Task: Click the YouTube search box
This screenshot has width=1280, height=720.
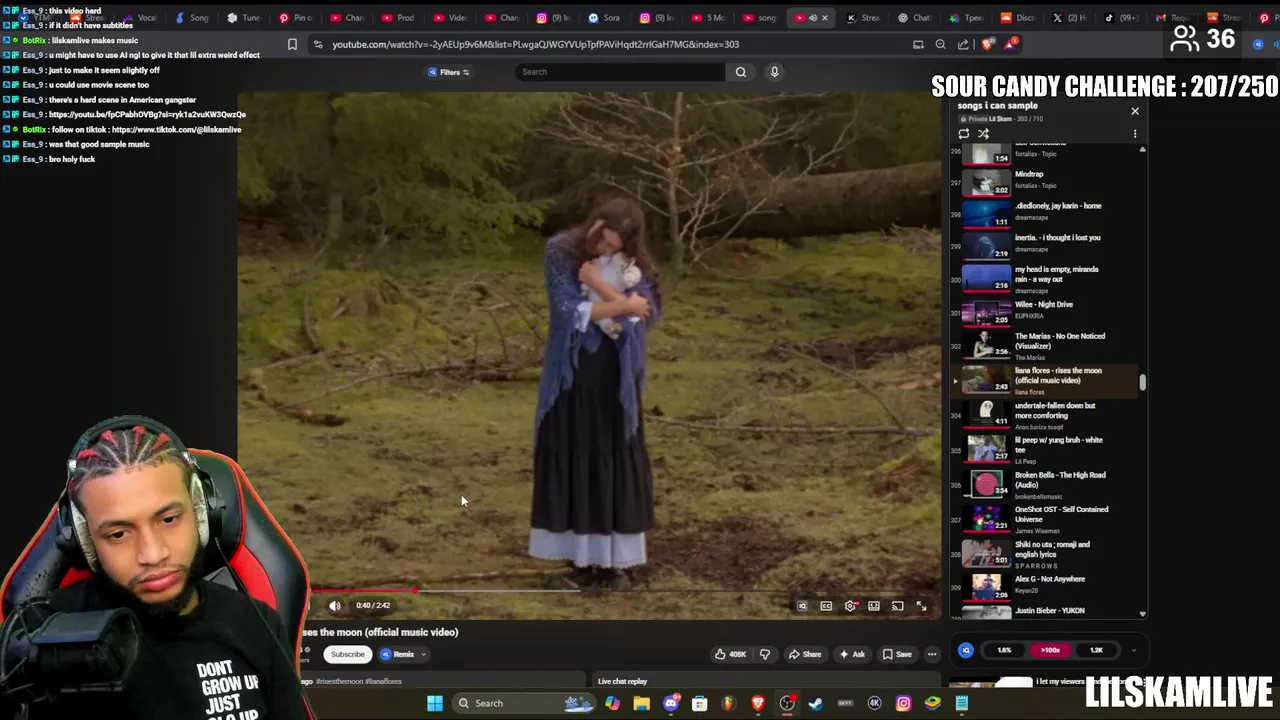Action: 620,72
